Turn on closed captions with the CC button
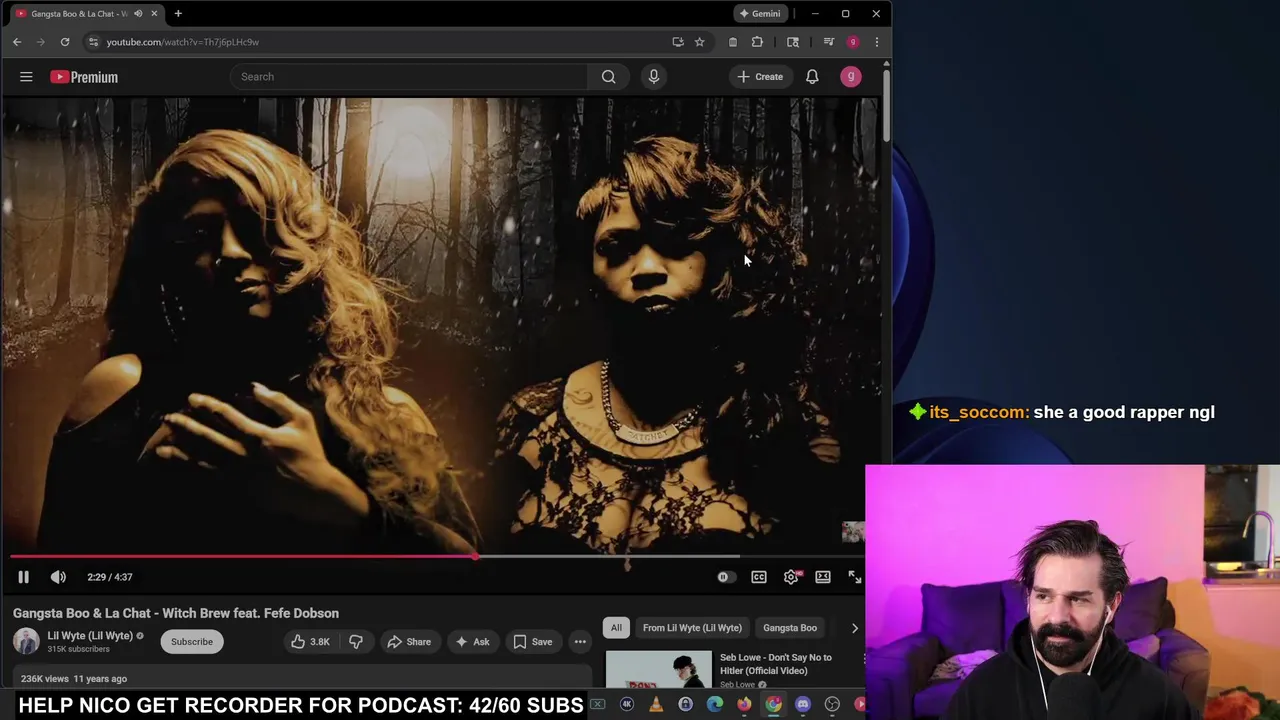This screenshot has width=1280, height=720. (759, 577)
